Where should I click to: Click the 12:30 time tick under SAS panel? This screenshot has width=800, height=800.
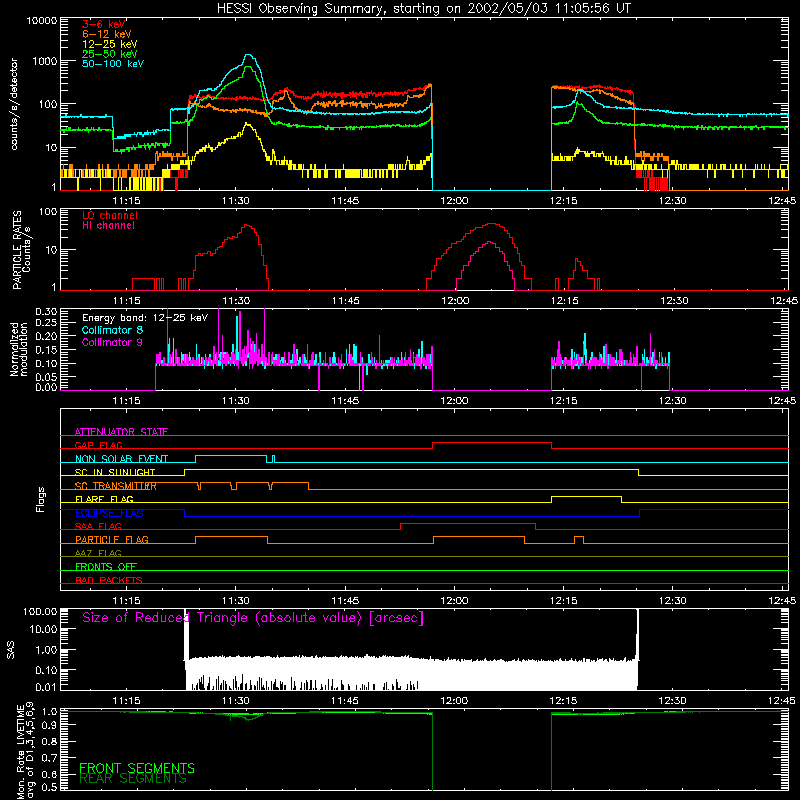[x=672, y=701]
